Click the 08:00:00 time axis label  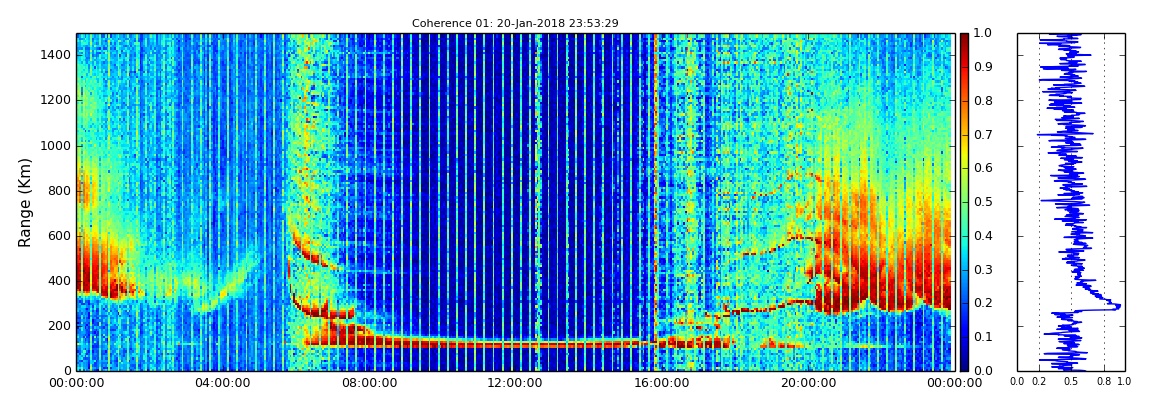(367, 382)
